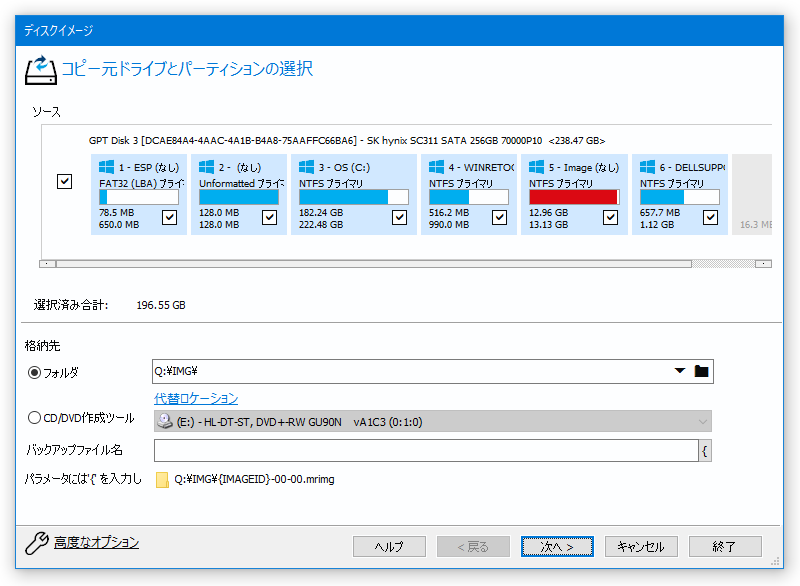
Task: Click the Windows icon on WINRETOOLS partition
Action: click(x=436, y=167)
